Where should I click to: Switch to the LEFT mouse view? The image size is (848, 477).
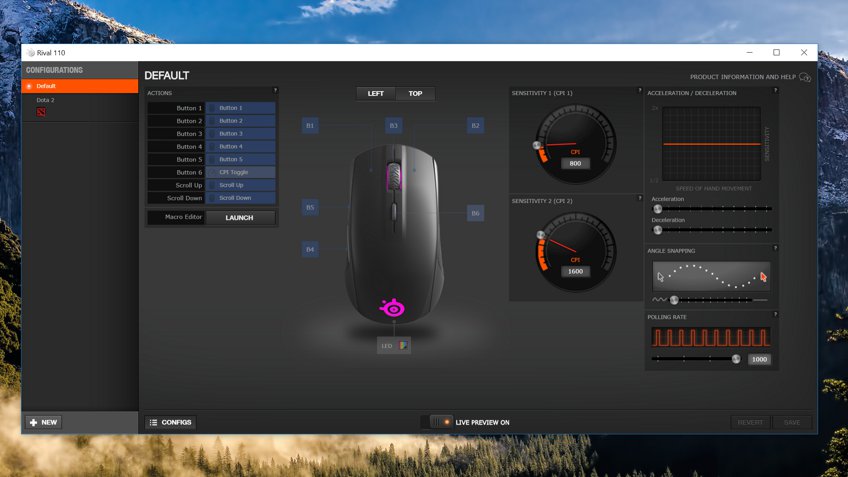(x=376, y=94)
